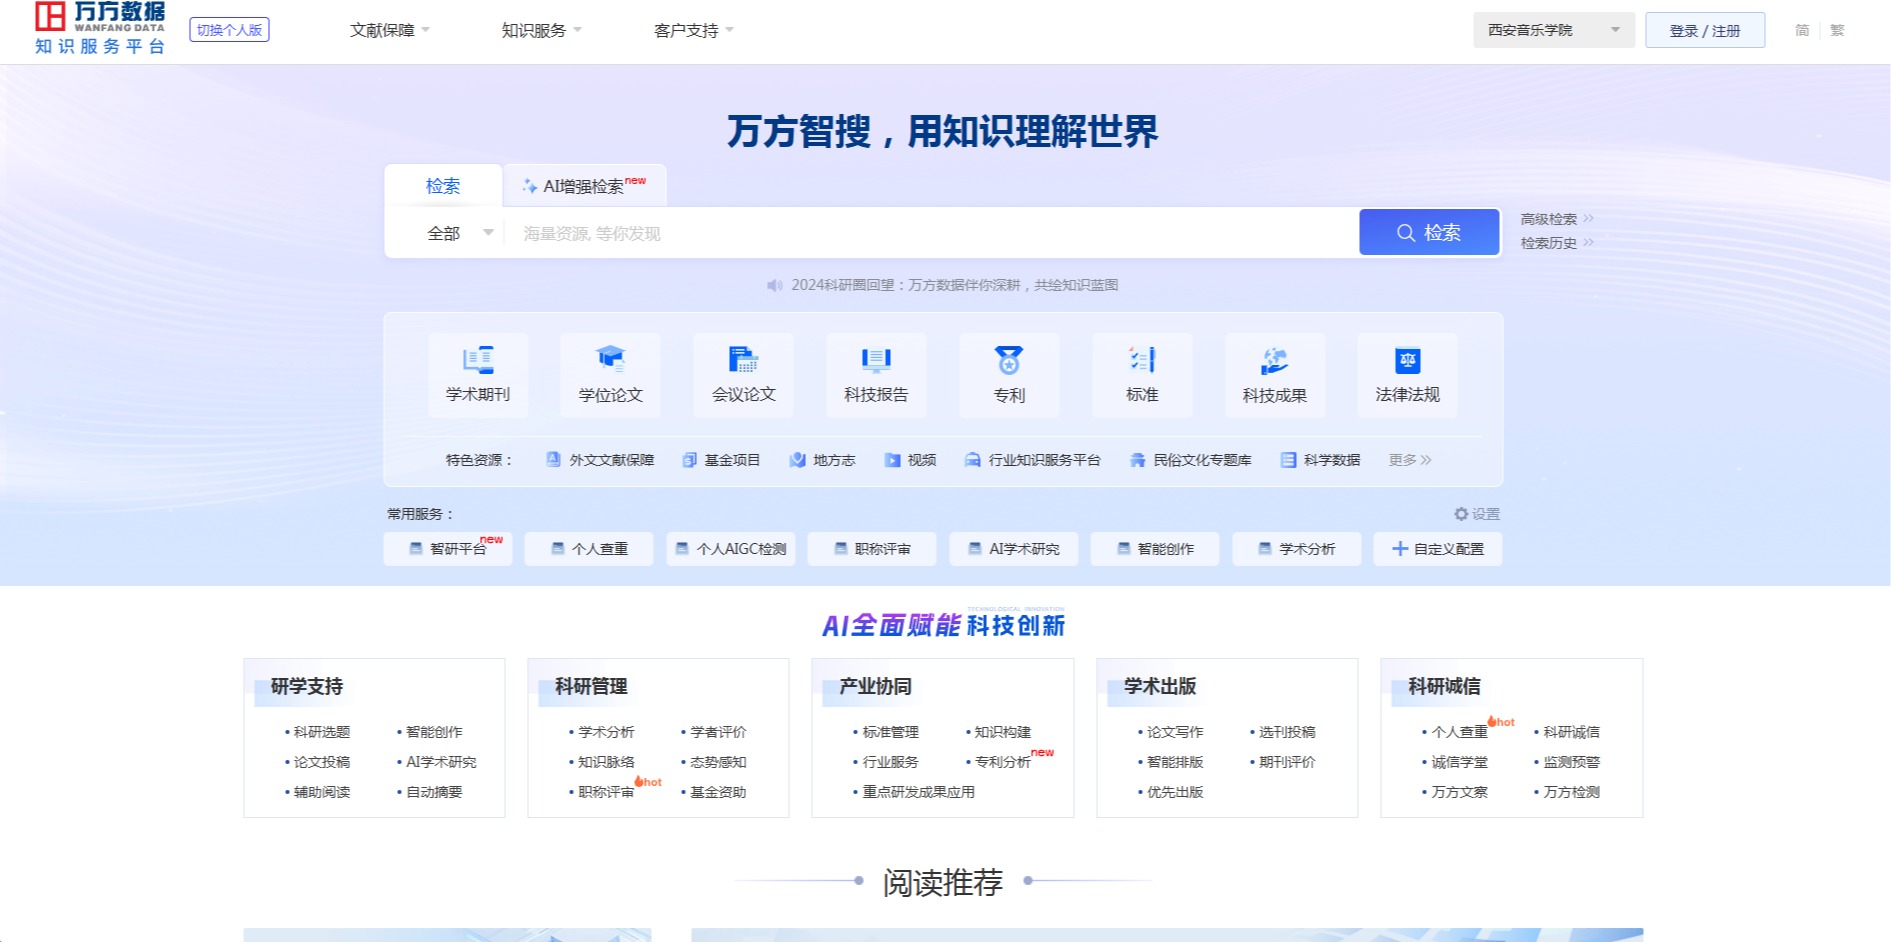This screenshot has width=1891, height=942.
Task: Click 切换个人版 to switch version
Action: click(x=229, y=30)
